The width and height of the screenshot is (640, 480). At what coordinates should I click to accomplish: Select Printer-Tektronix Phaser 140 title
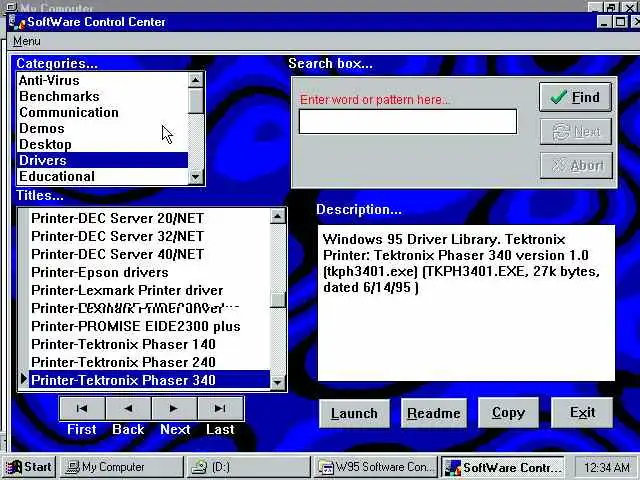(149, 344)
